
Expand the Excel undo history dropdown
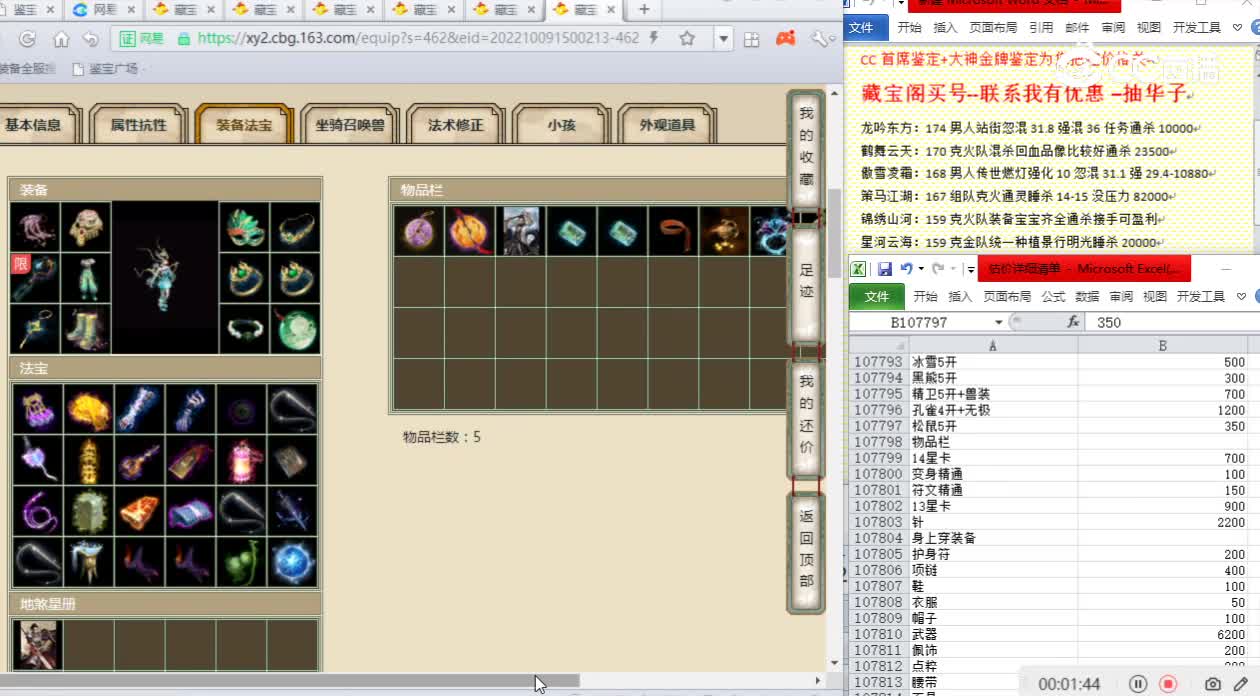pos(919,269)
